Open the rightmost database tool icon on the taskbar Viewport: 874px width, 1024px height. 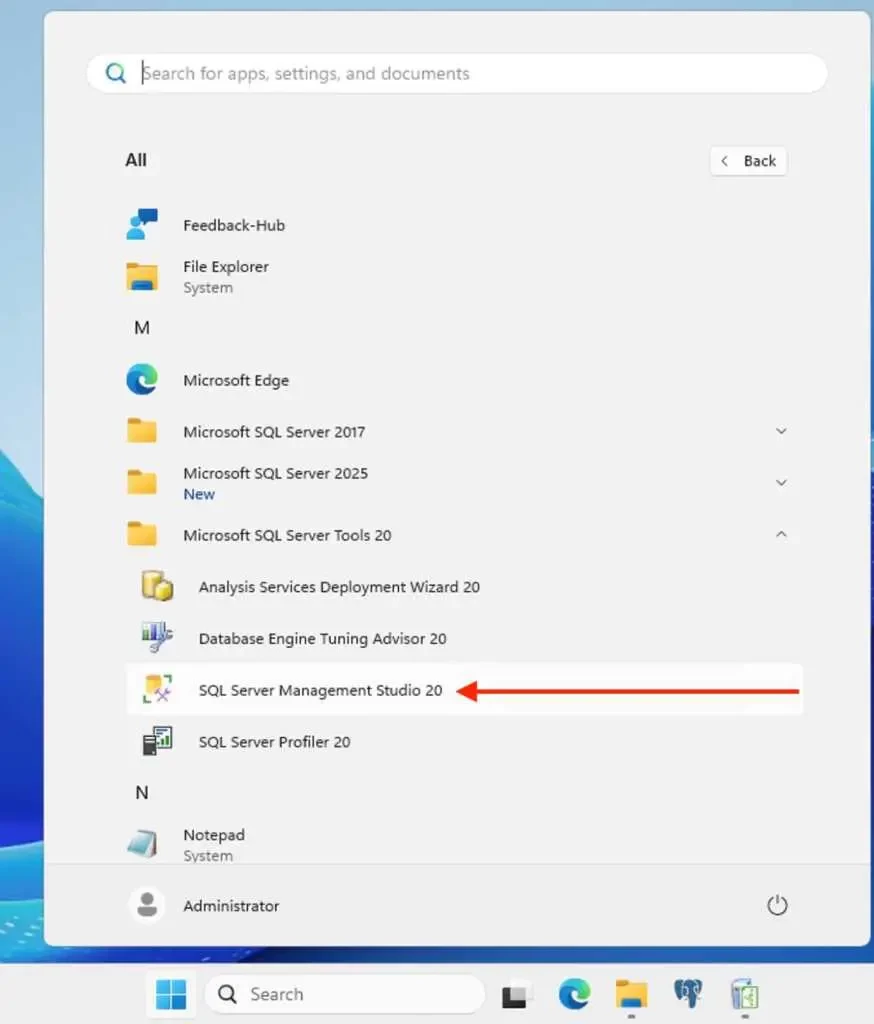point(745,995)
